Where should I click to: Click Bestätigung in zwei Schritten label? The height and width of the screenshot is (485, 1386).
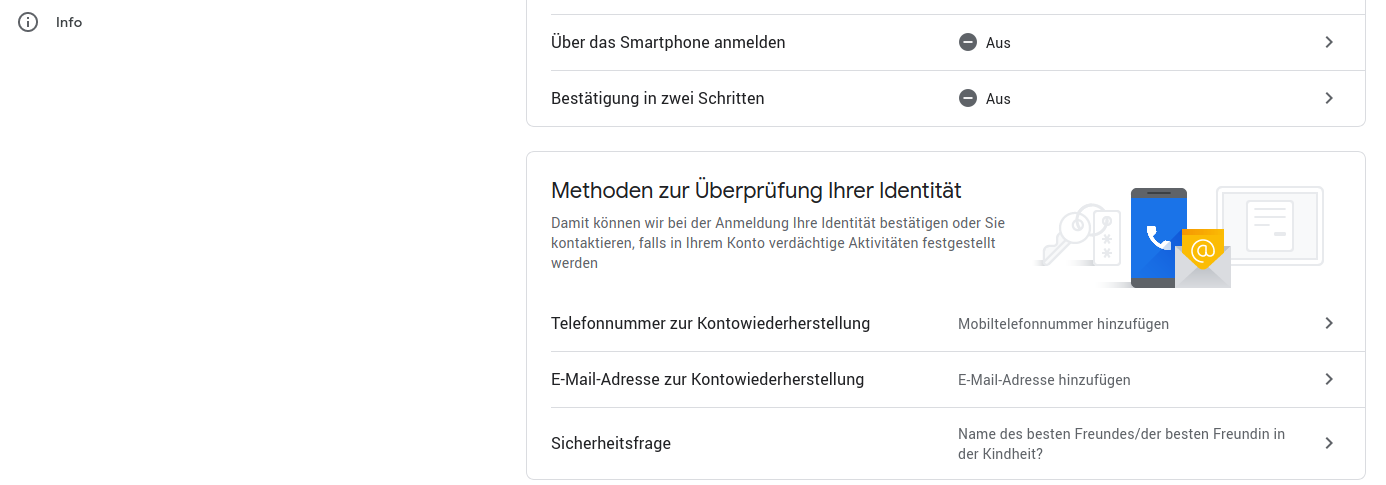[658, 99]
